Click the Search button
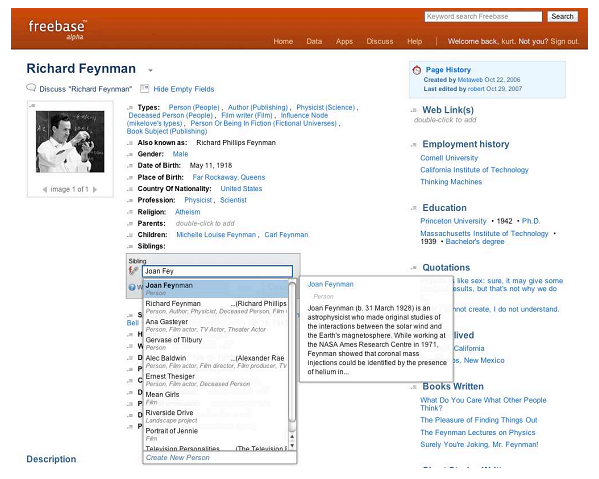This screenshot has width=599, height=479. (x=562, y=16)
